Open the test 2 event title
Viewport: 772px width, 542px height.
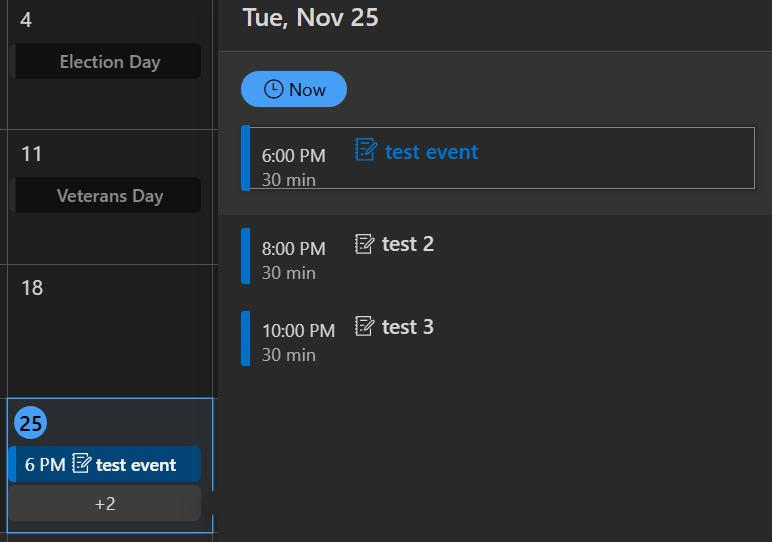pyautogui.click(x=408, y=244)
